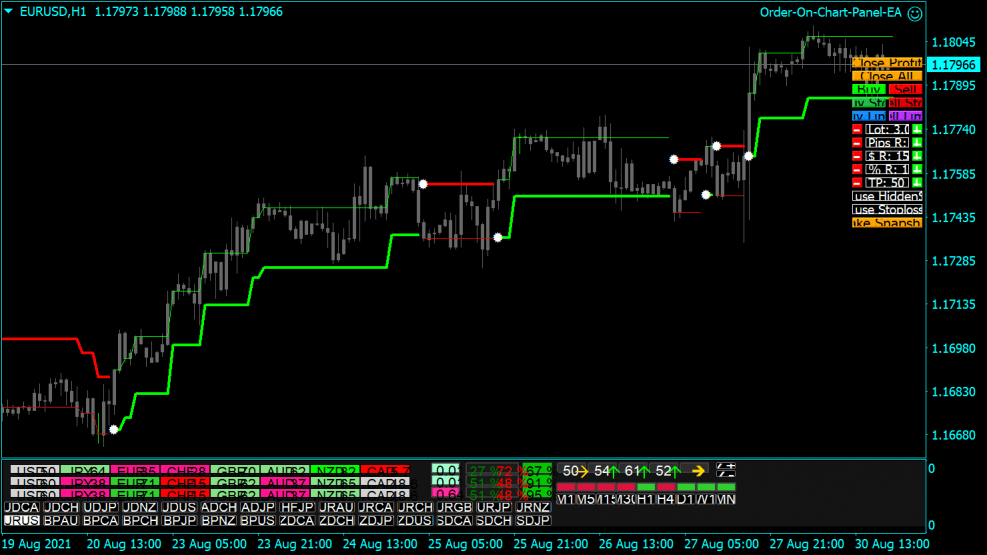Click the green swatch above H1
This screenshot has height=555, width=987.
tap(646, 487)
